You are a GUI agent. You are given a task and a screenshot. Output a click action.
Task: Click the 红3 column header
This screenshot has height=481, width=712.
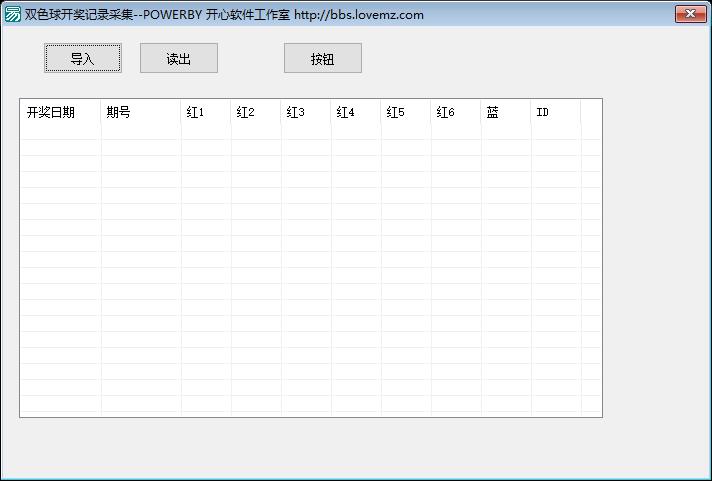[306, 112]
